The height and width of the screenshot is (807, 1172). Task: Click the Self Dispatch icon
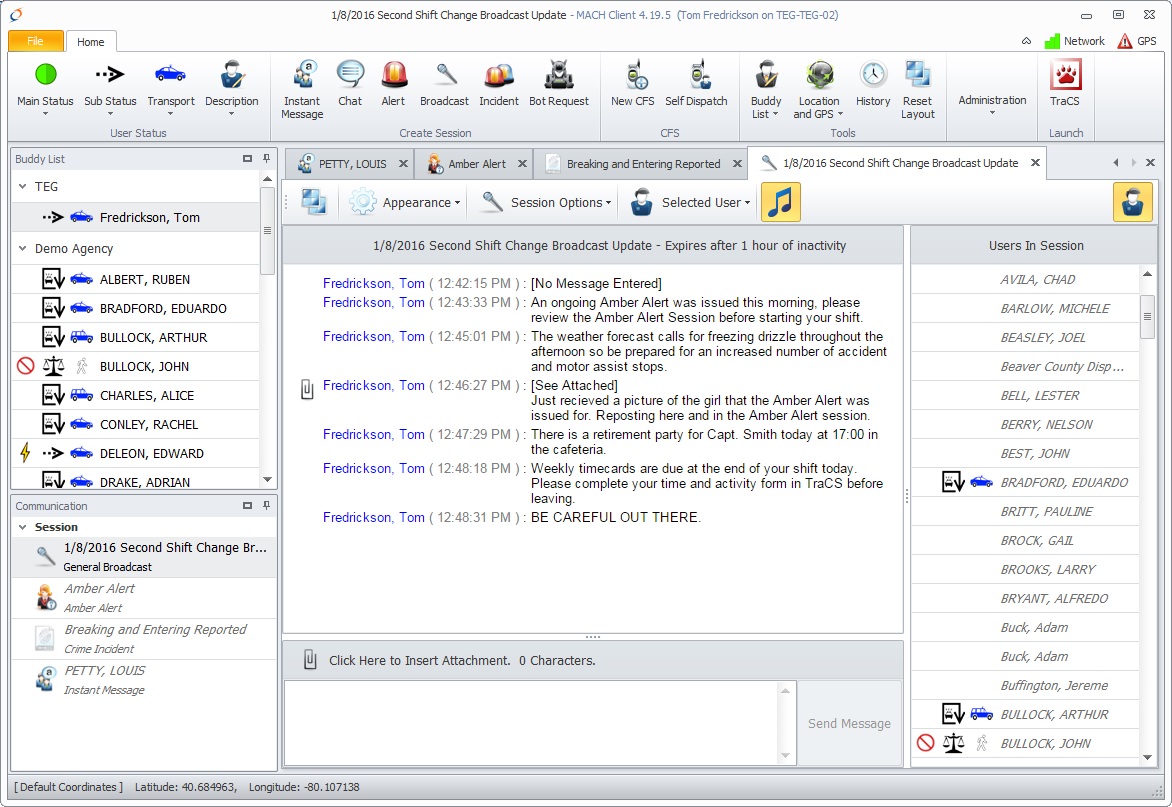tap(696, 77)
